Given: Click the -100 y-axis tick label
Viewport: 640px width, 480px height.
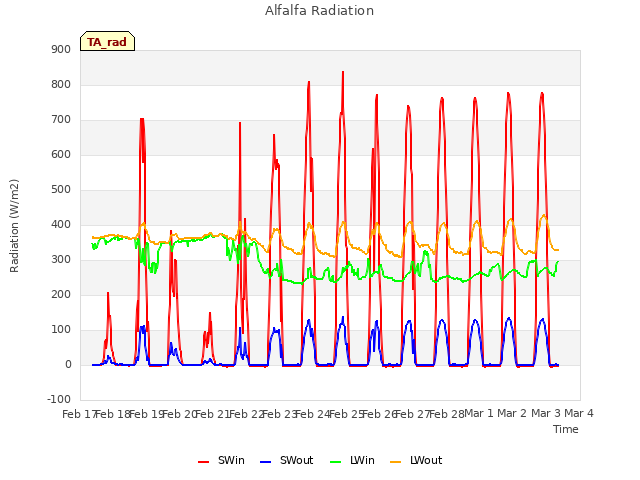Looking at the screenshot, I should [59, 399].
